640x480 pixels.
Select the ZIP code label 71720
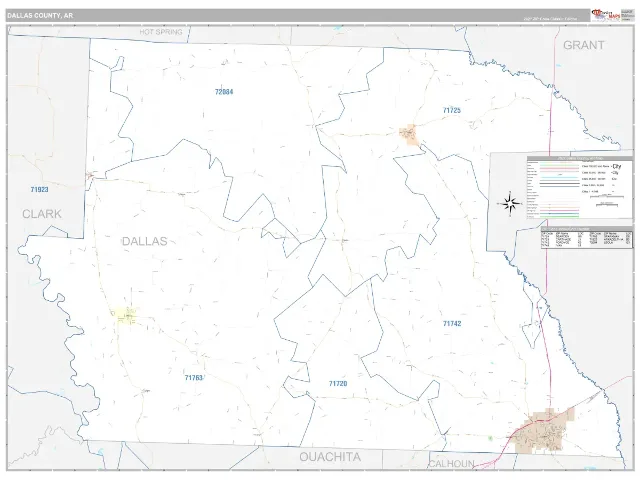(x=338, y=383)
